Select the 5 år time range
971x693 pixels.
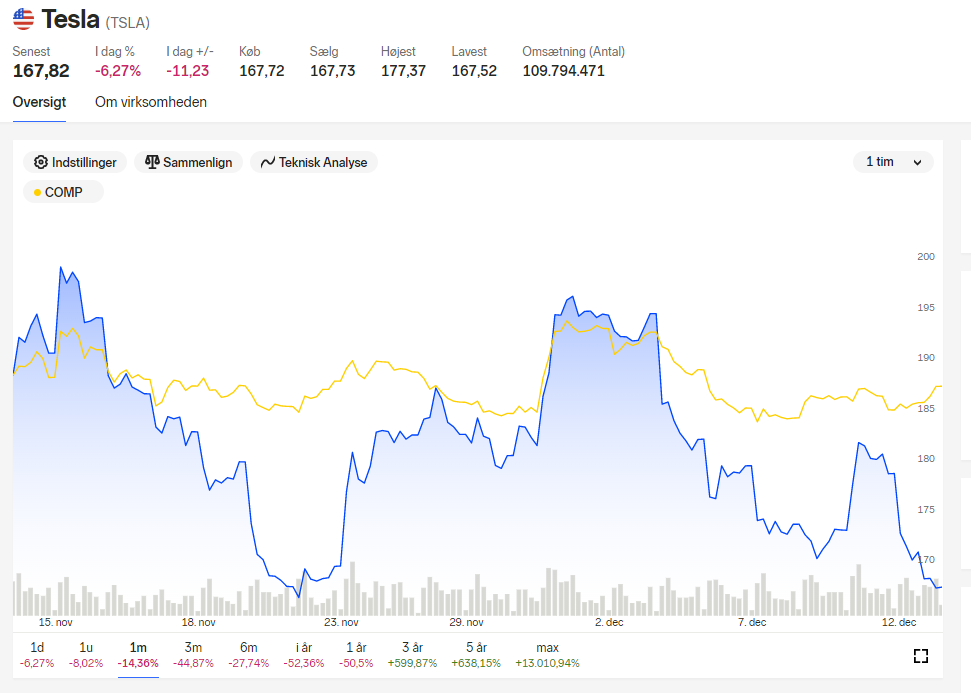(476, 655)
